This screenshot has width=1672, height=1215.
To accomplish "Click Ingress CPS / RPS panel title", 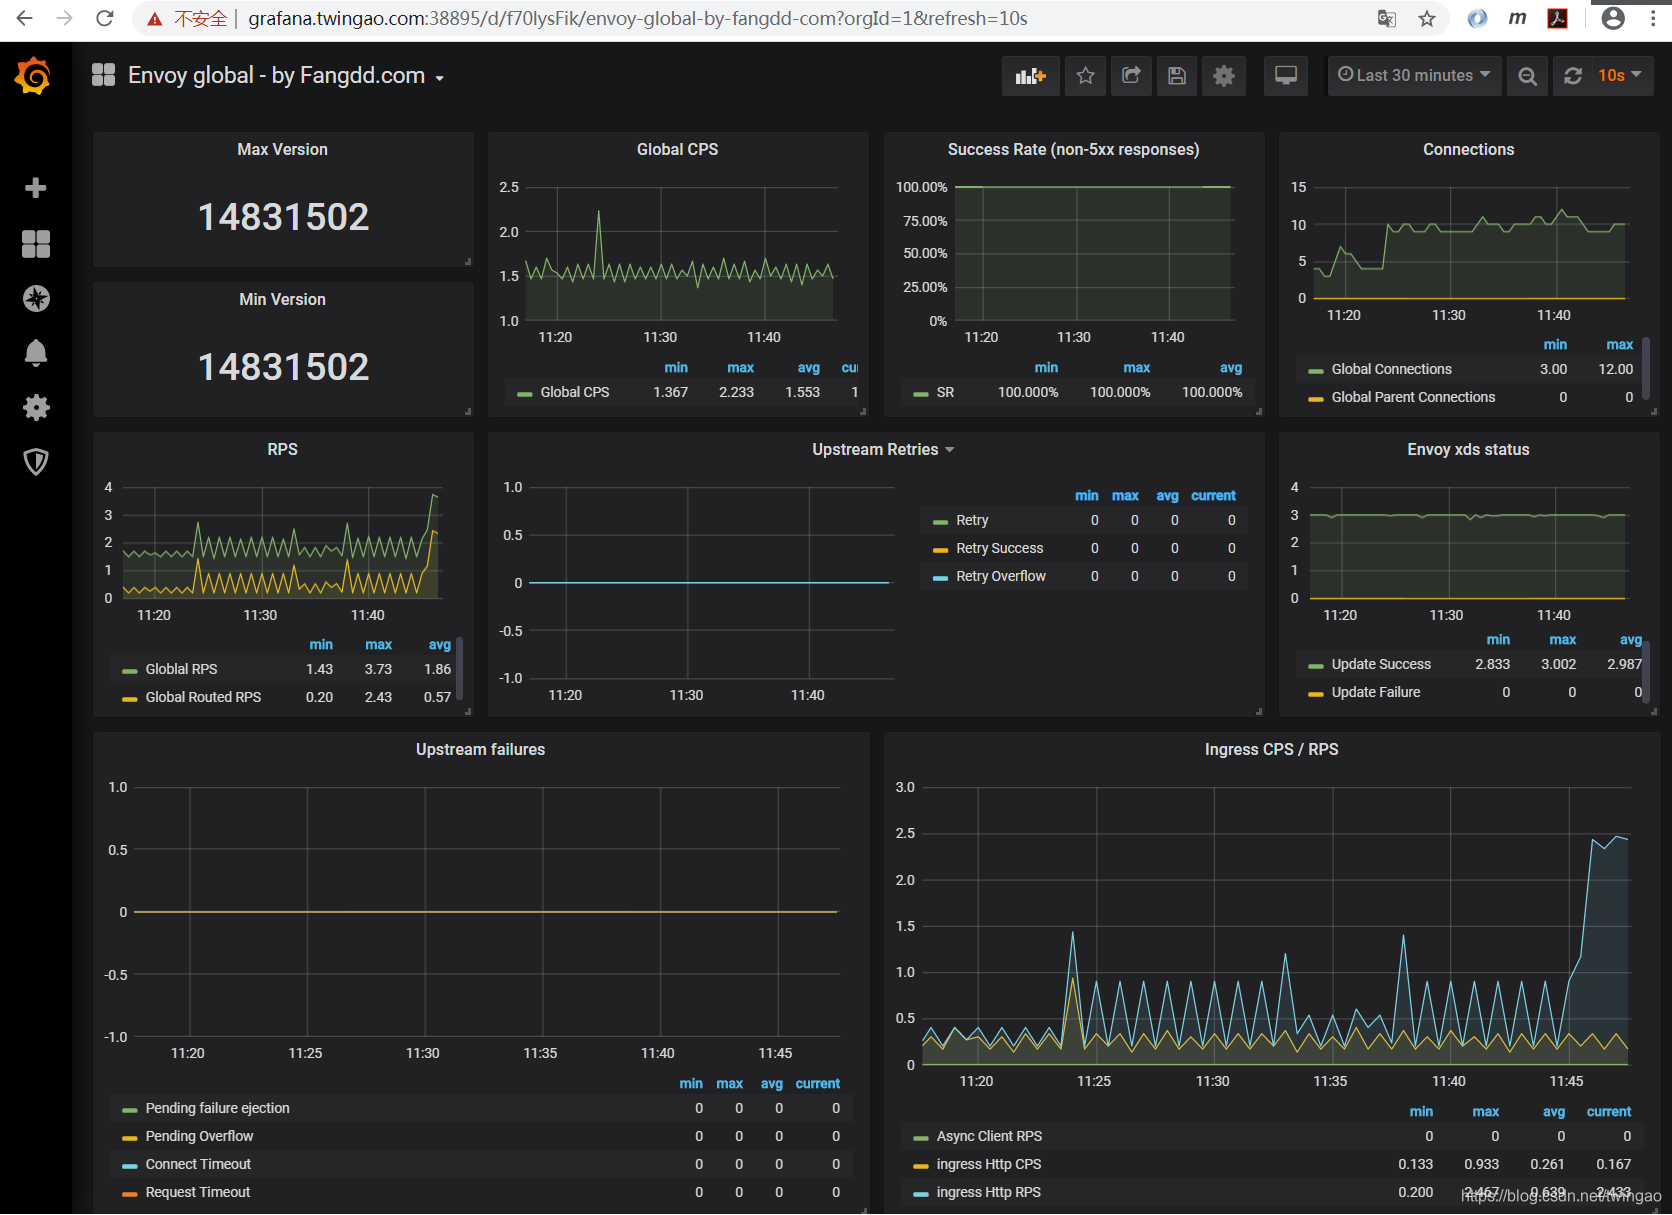I will (x=1271, y=749).
